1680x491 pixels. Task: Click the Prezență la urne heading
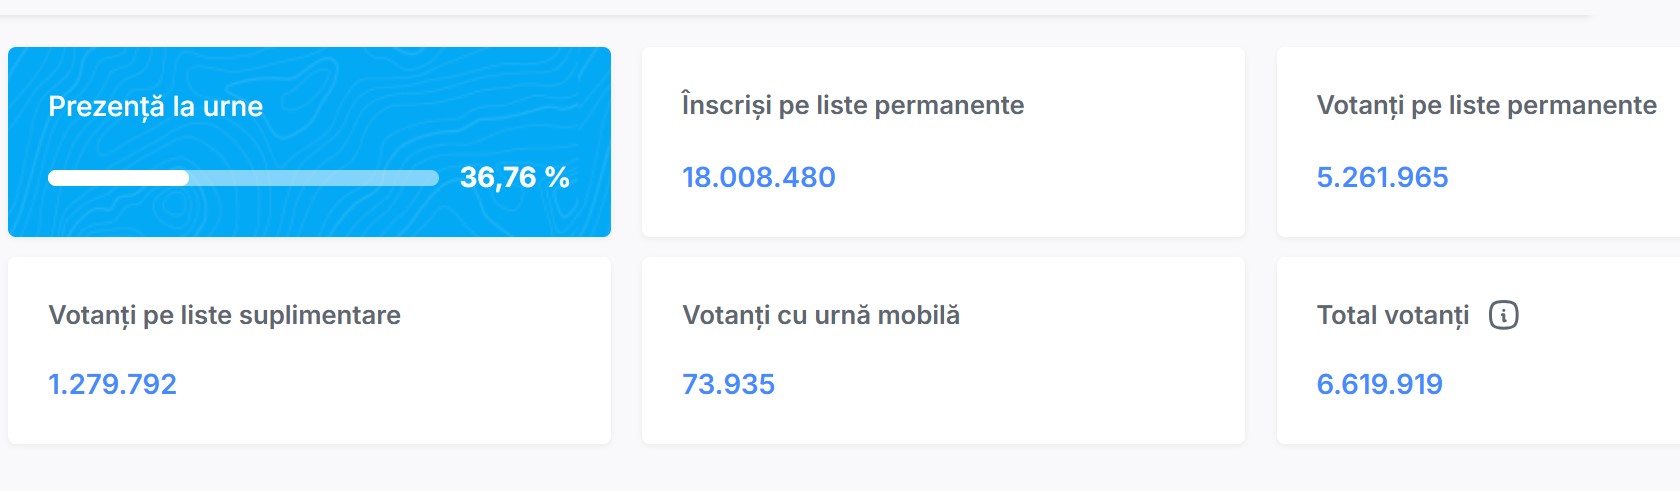(x=155, y=107)
